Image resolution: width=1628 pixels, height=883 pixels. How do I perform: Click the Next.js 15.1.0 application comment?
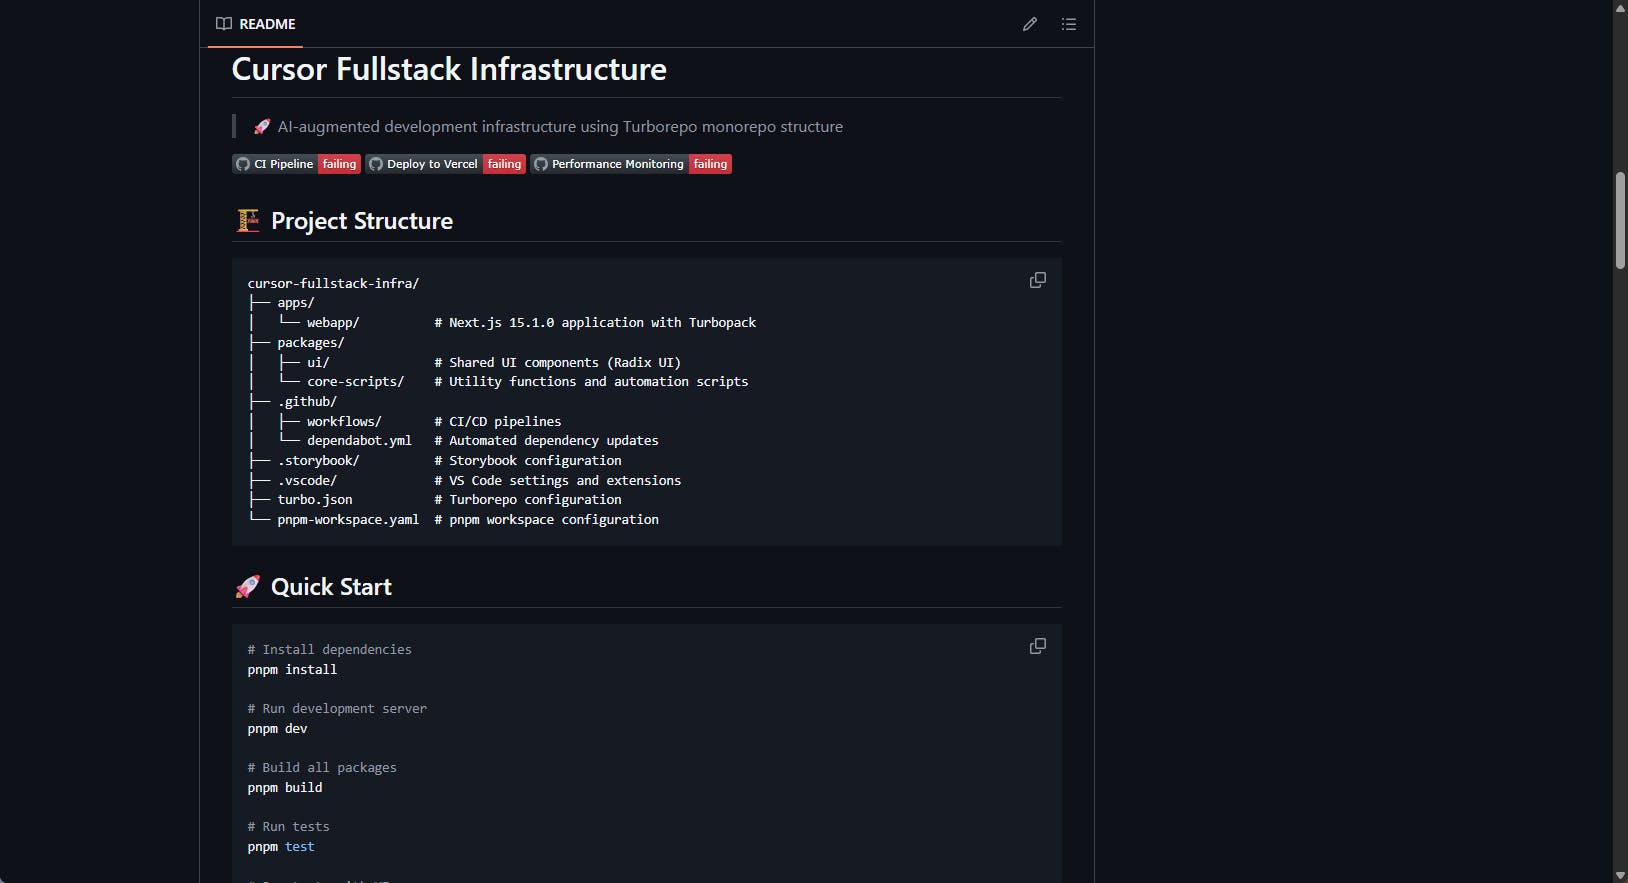click(x=595, y=323)
